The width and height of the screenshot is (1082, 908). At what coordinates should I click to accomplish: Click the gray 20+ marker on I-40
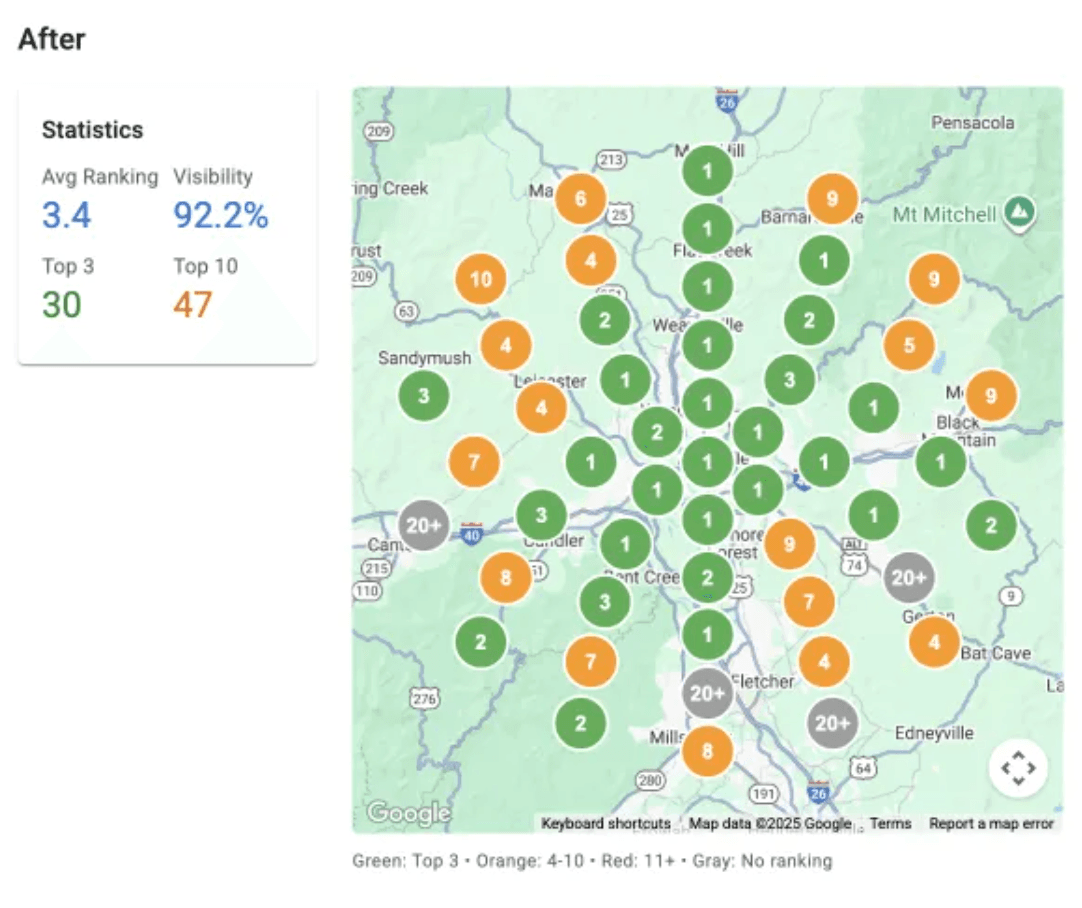coord(424,526)
